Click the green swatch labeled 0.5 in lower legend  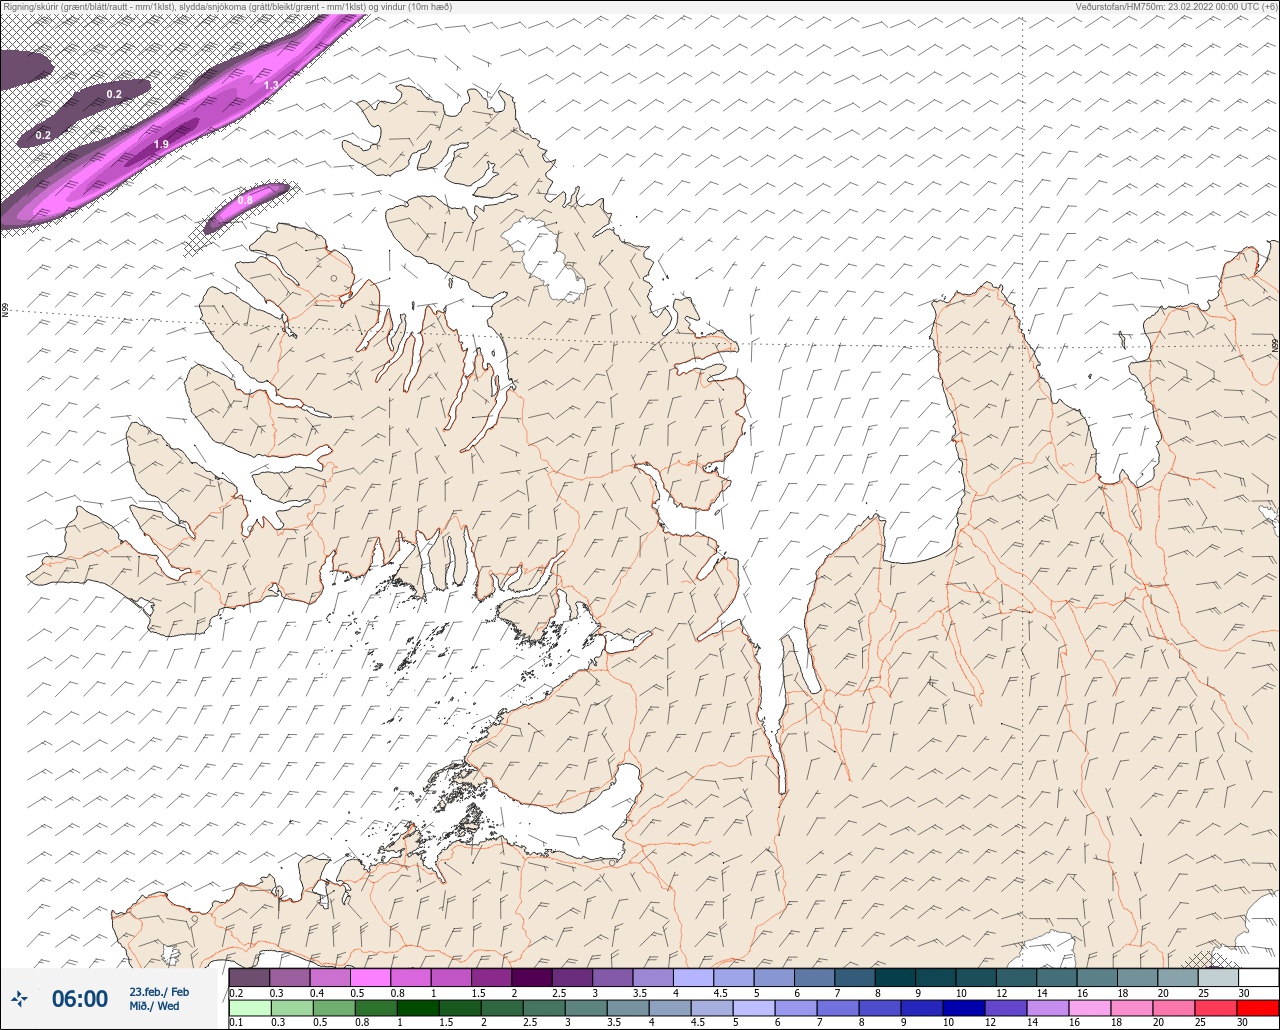tap(333, 1007)
